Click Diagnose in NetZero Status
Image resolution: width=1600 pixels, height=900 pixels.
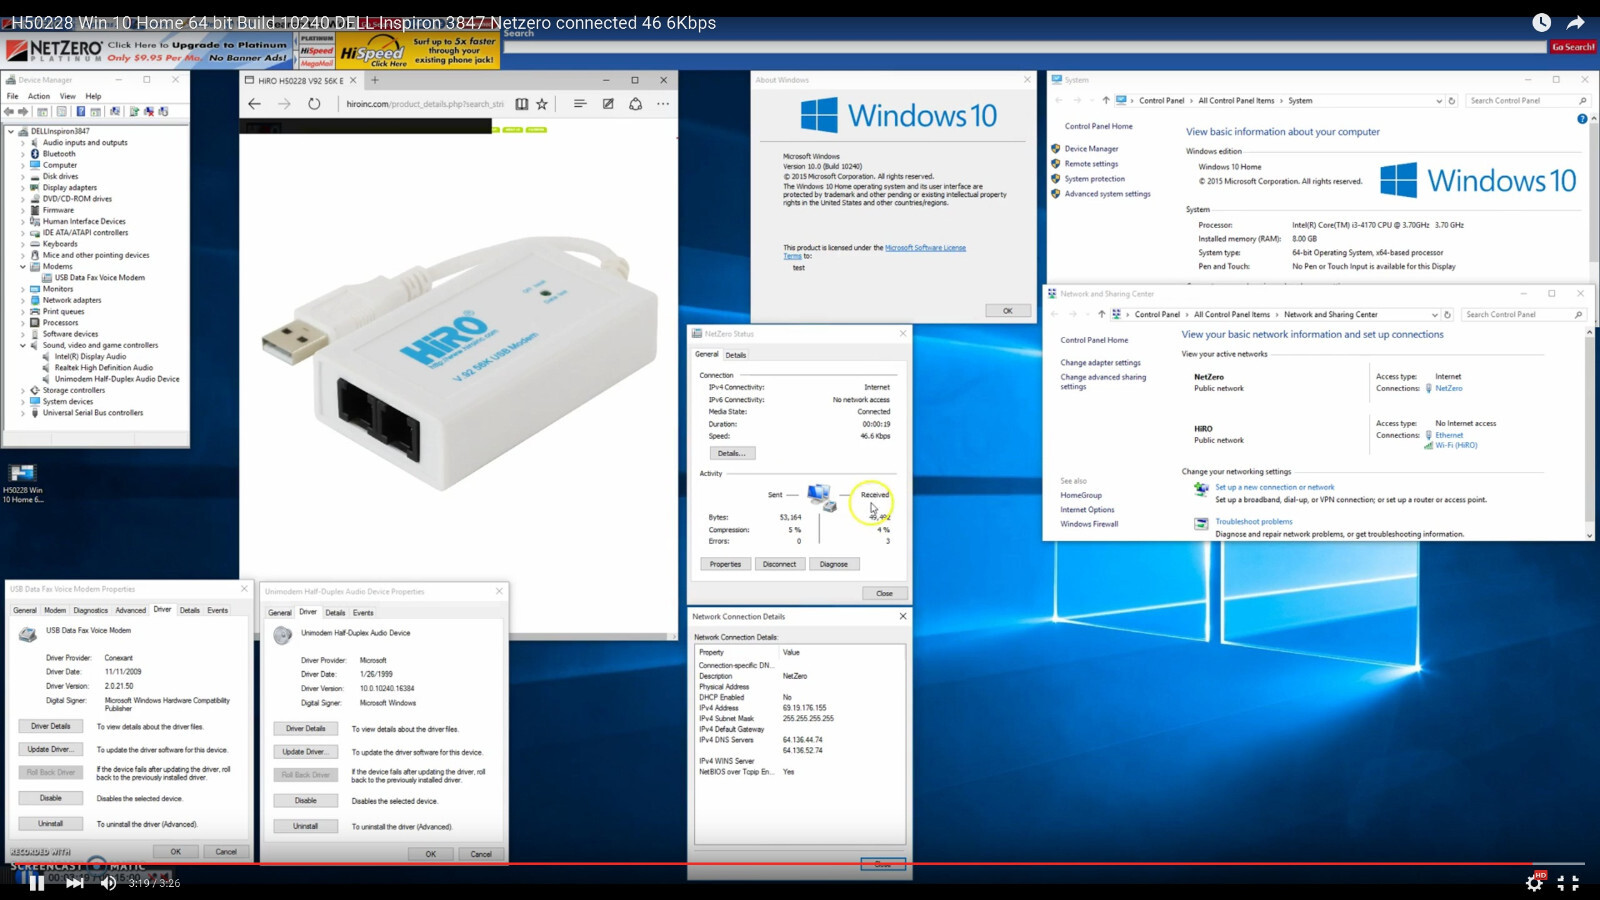point(834,564)
